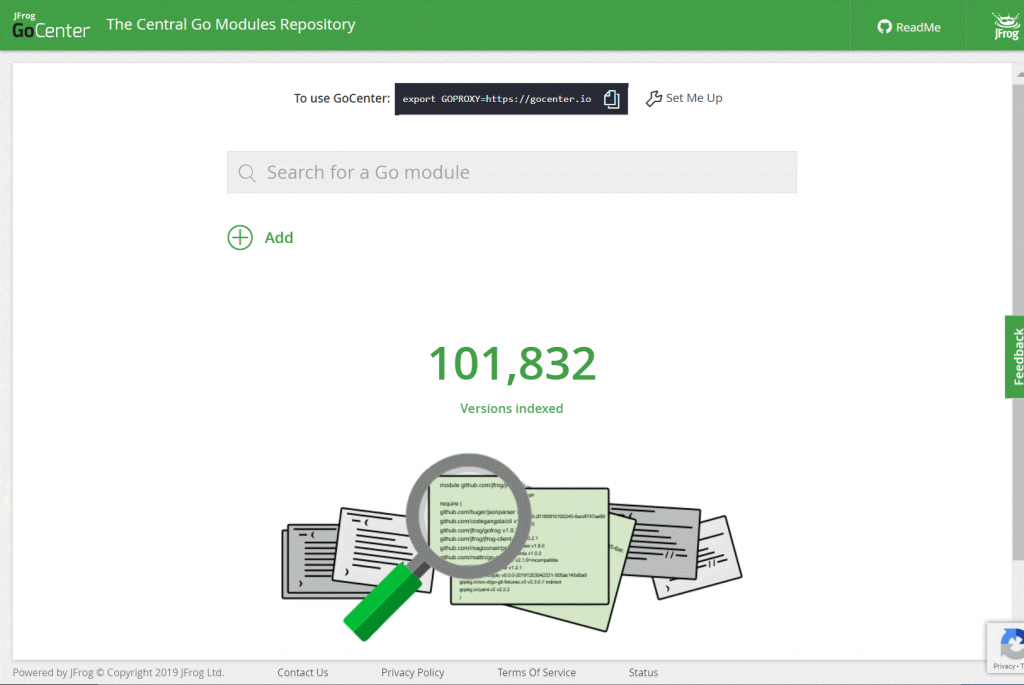Image resolution: width=1024 pixels, height=685 pixels.
Task: Click the JFrog frog logo in the header
Action: point(1006,26)
